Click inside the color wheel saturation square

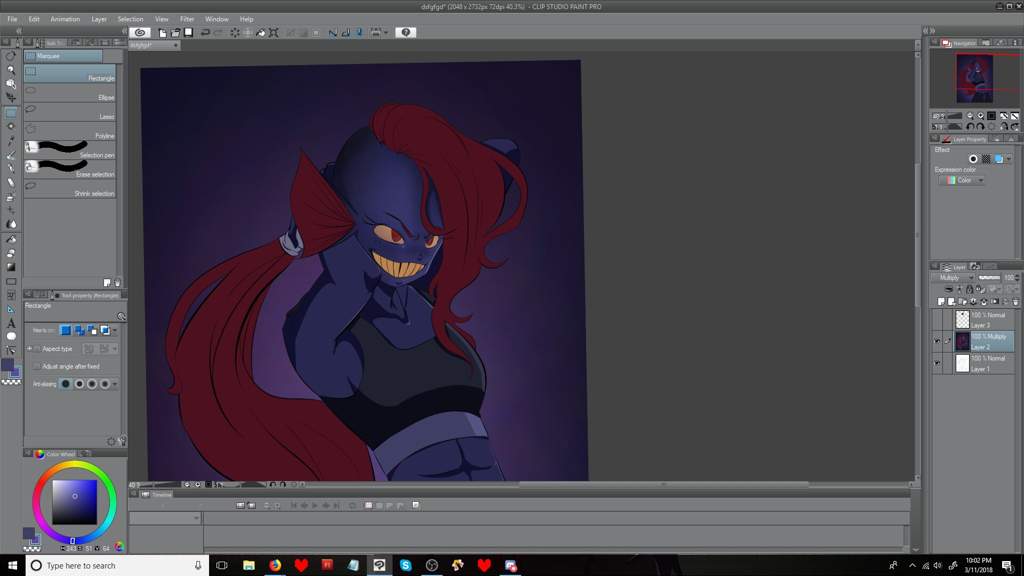click(x=74, y=502)
